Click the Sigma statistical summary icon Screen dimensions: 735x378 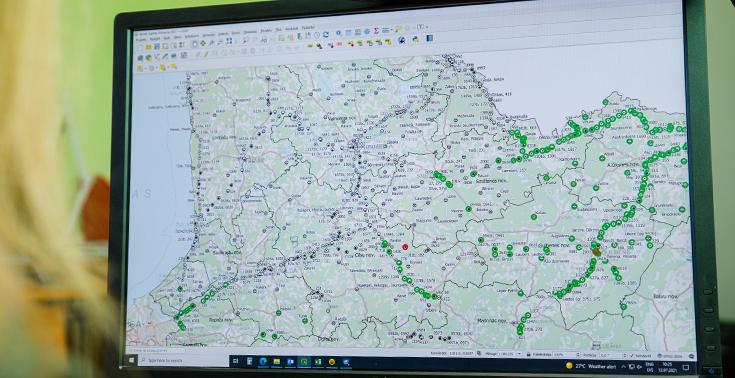click(376, 31)
